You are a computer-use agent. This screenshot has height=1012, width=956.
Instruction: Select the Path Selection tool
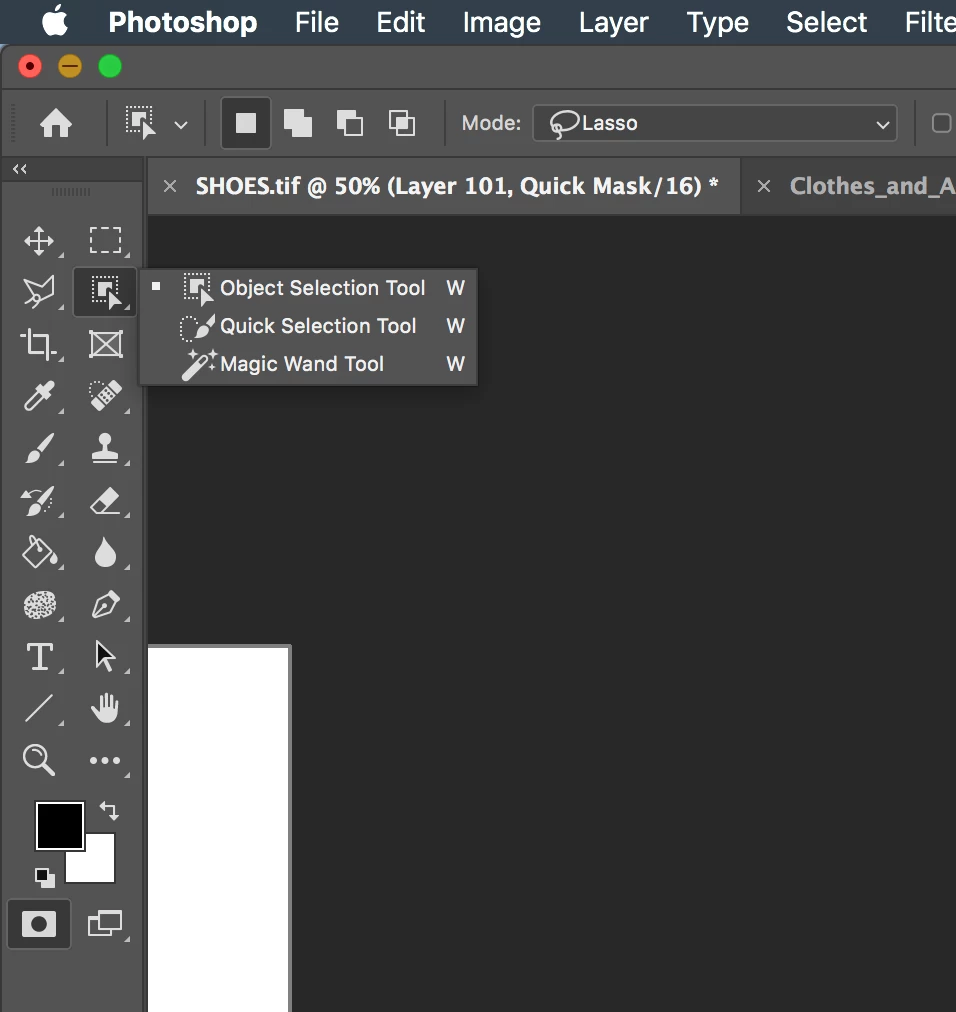point(105,656)
